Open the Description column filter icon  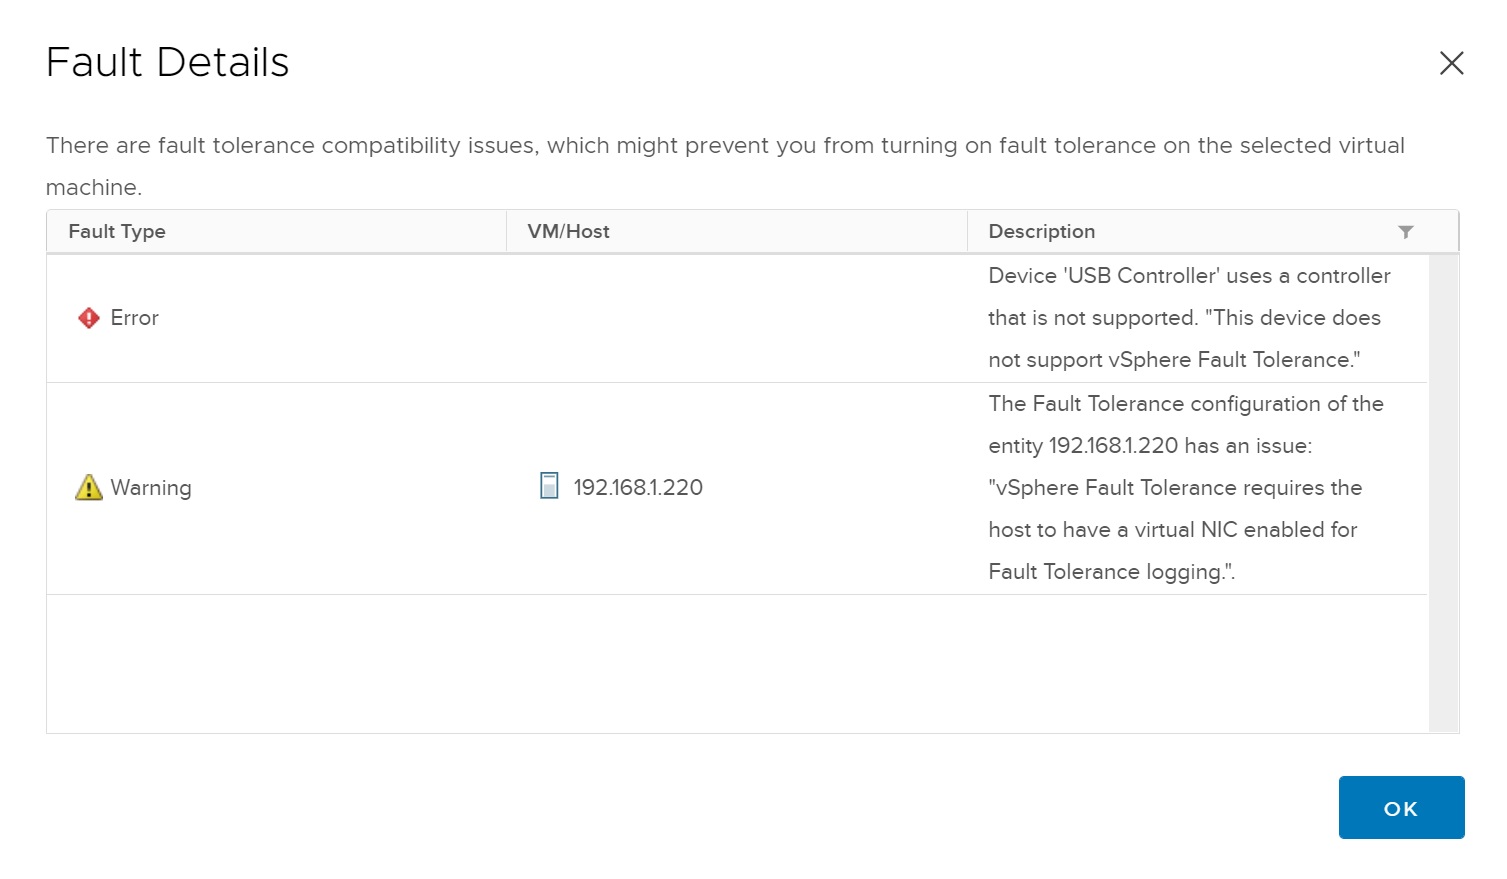[x=1405, y=232]
